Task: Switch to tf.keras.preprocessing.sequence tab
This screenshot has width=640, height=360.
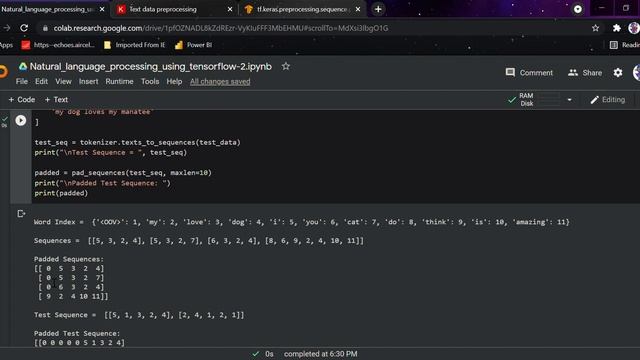Action: [x=303, y=9]
